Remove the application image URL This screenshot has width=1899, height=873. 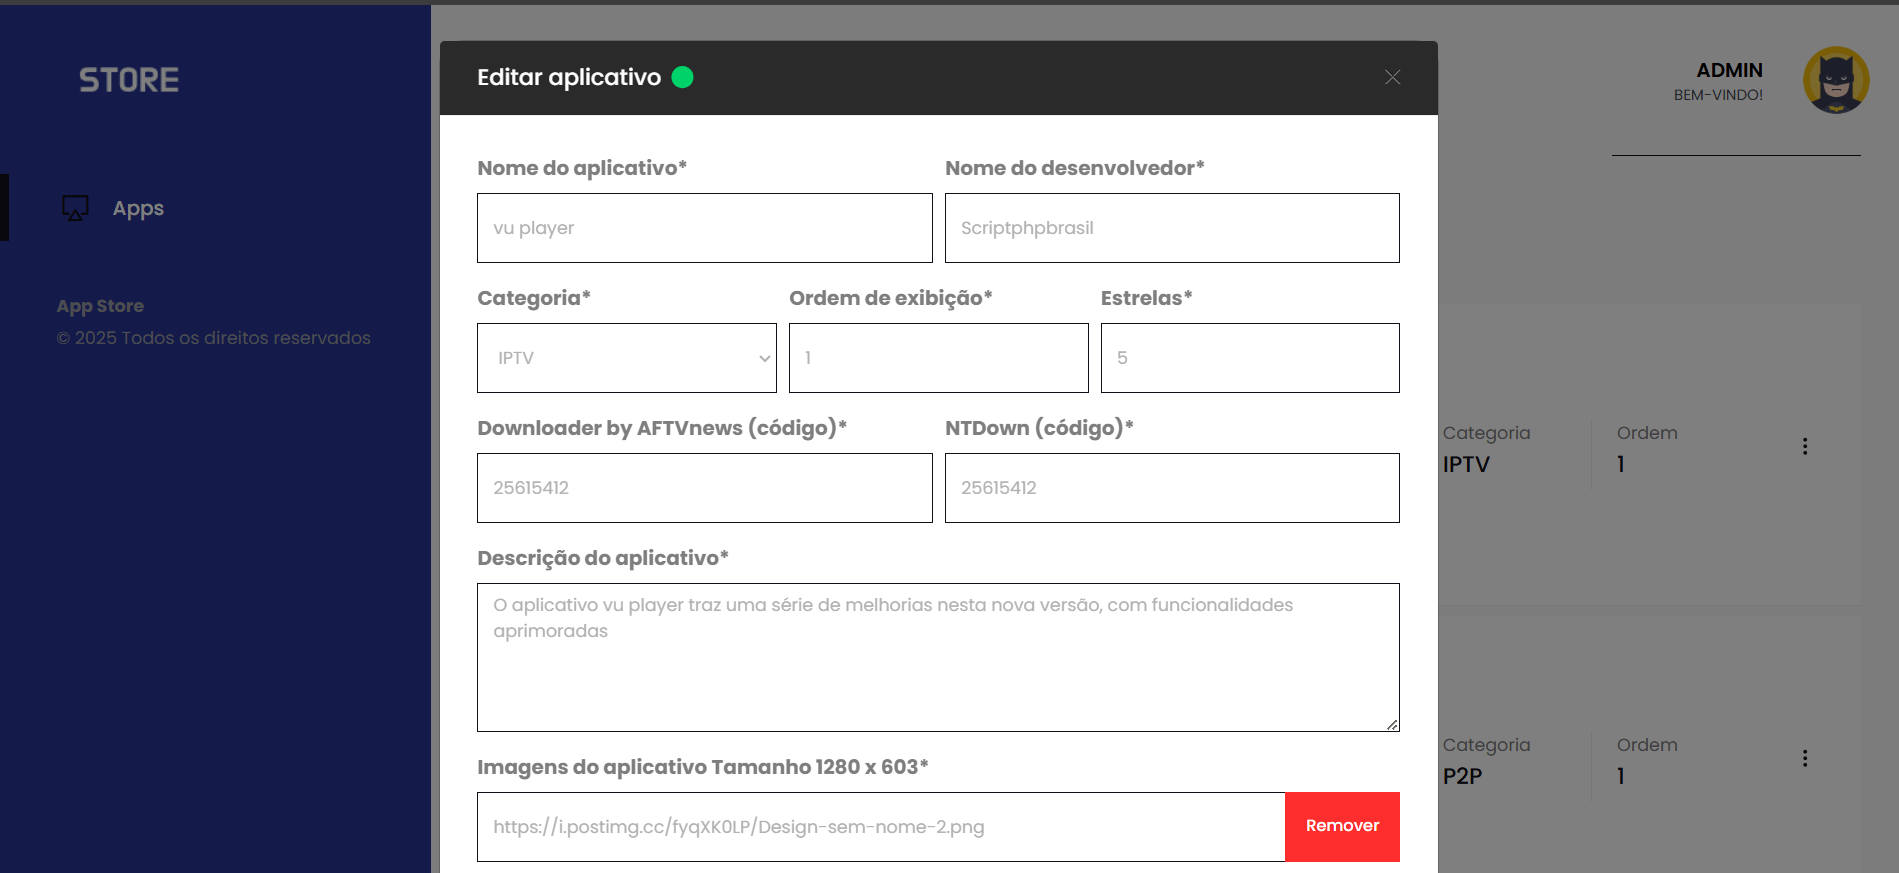point(1342,827)
